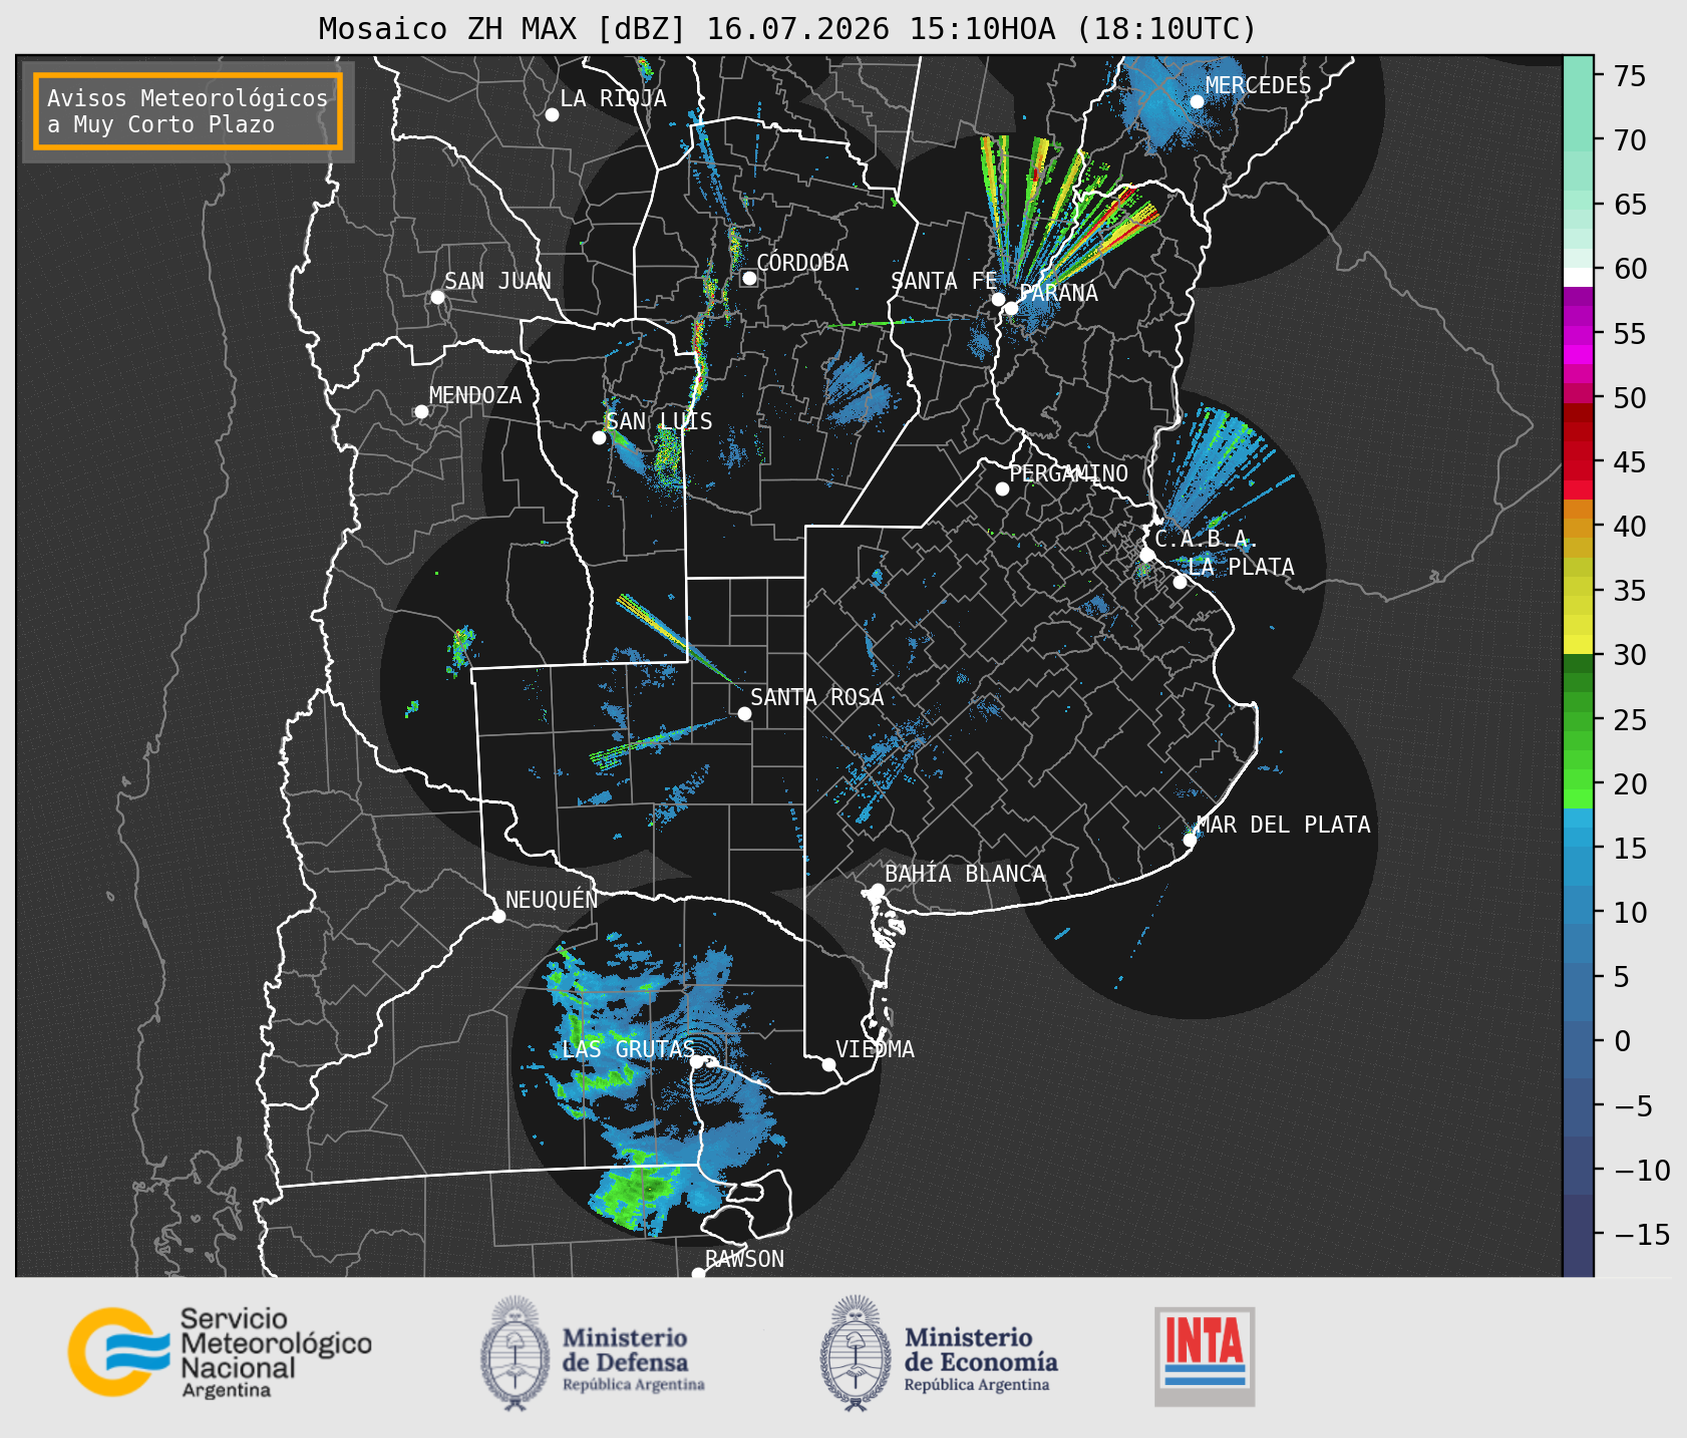Click the MERCEDES city marker dot
This screenshot has width=1687, height=1438.
point(1197,101)
